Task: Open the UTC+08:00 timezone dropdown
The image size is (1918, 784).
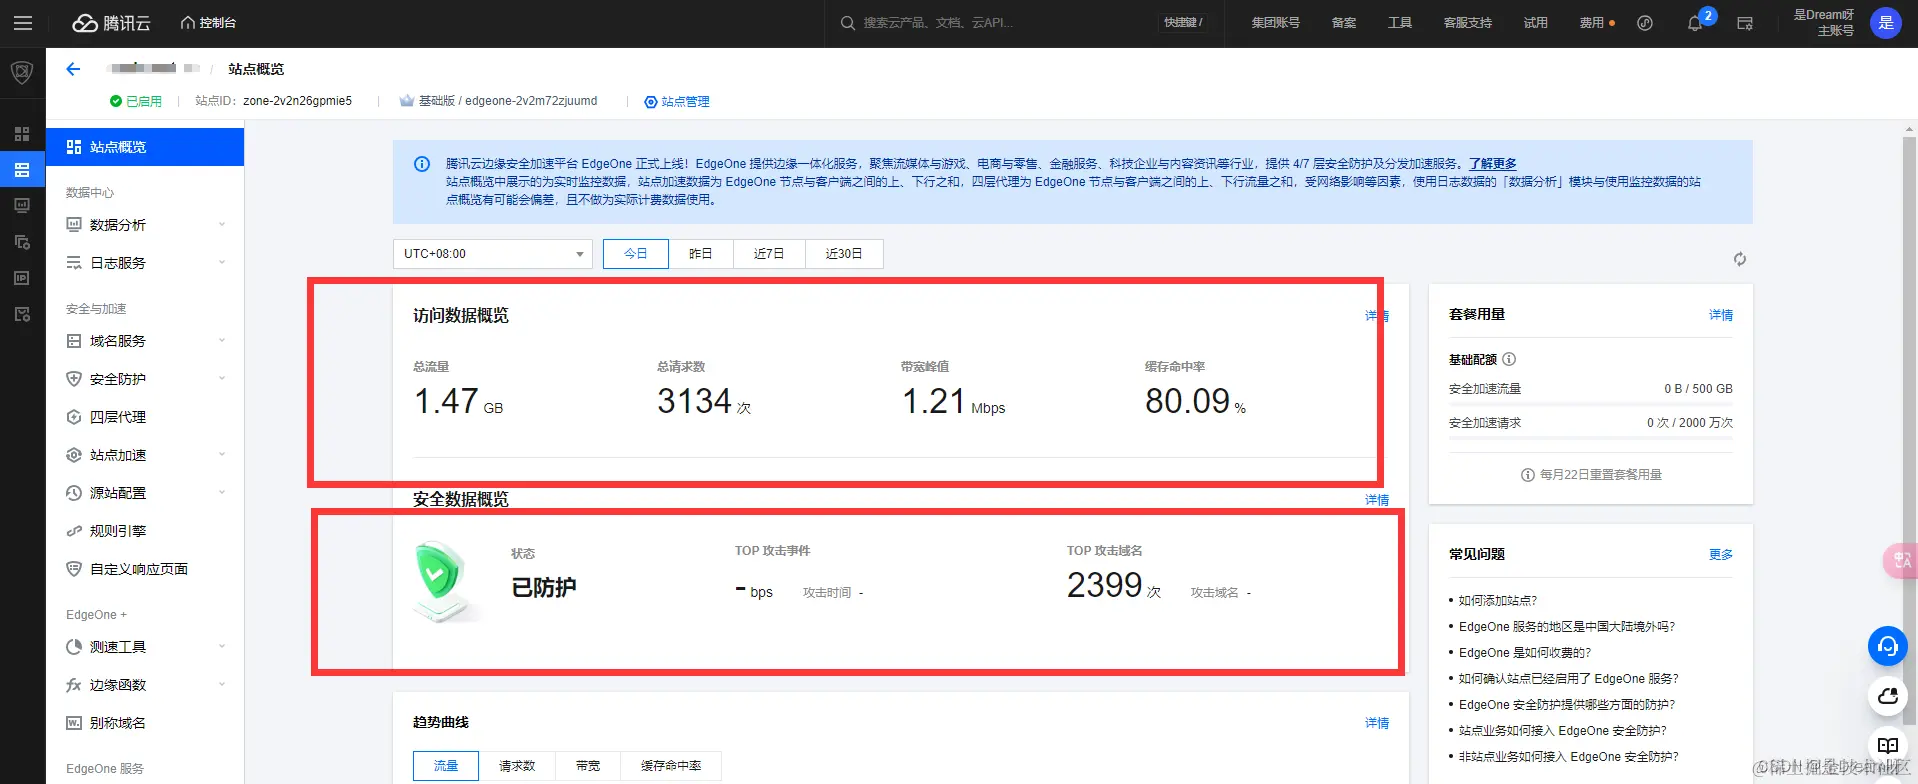Action: pyautogui.click(x=493, y=254)
